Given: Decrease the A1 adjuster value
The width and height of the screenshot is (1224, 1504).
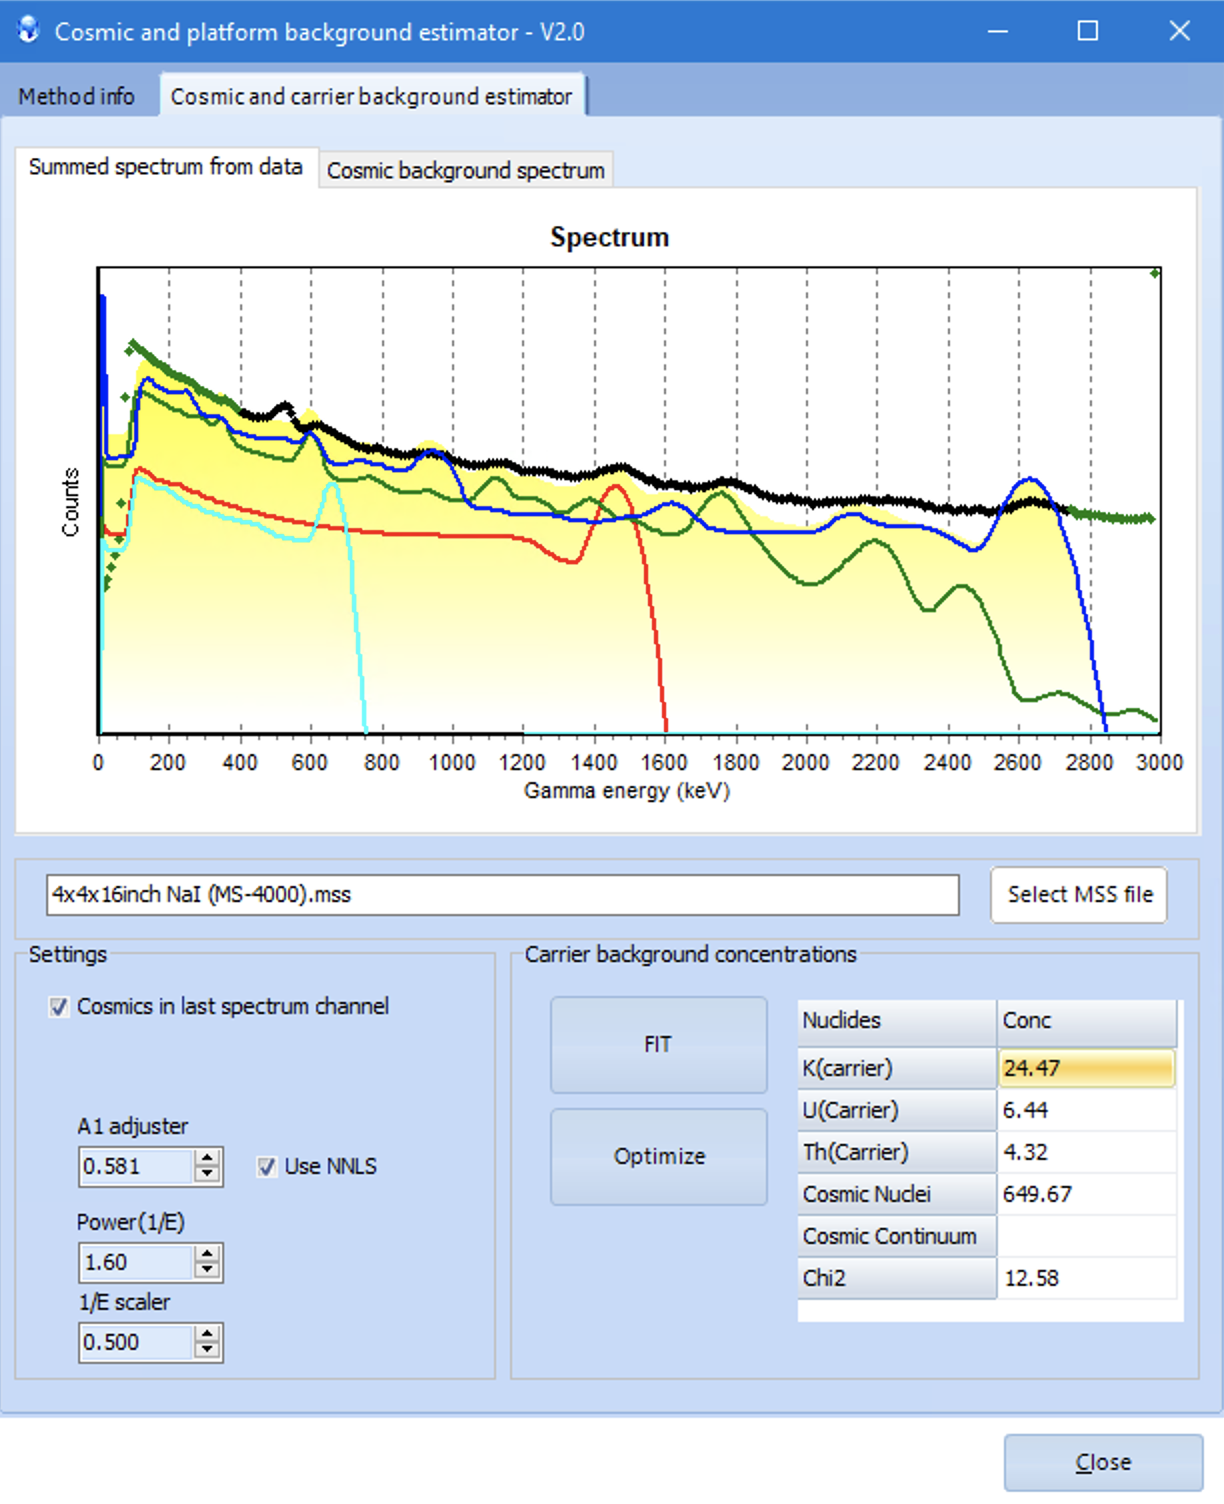Looking at the screenshot, I should tap(207, 1175).
